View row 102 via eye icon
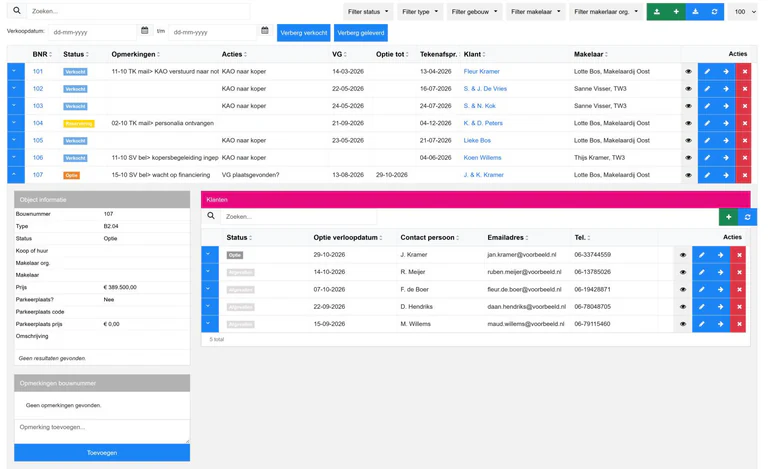 tap(688, 89)
